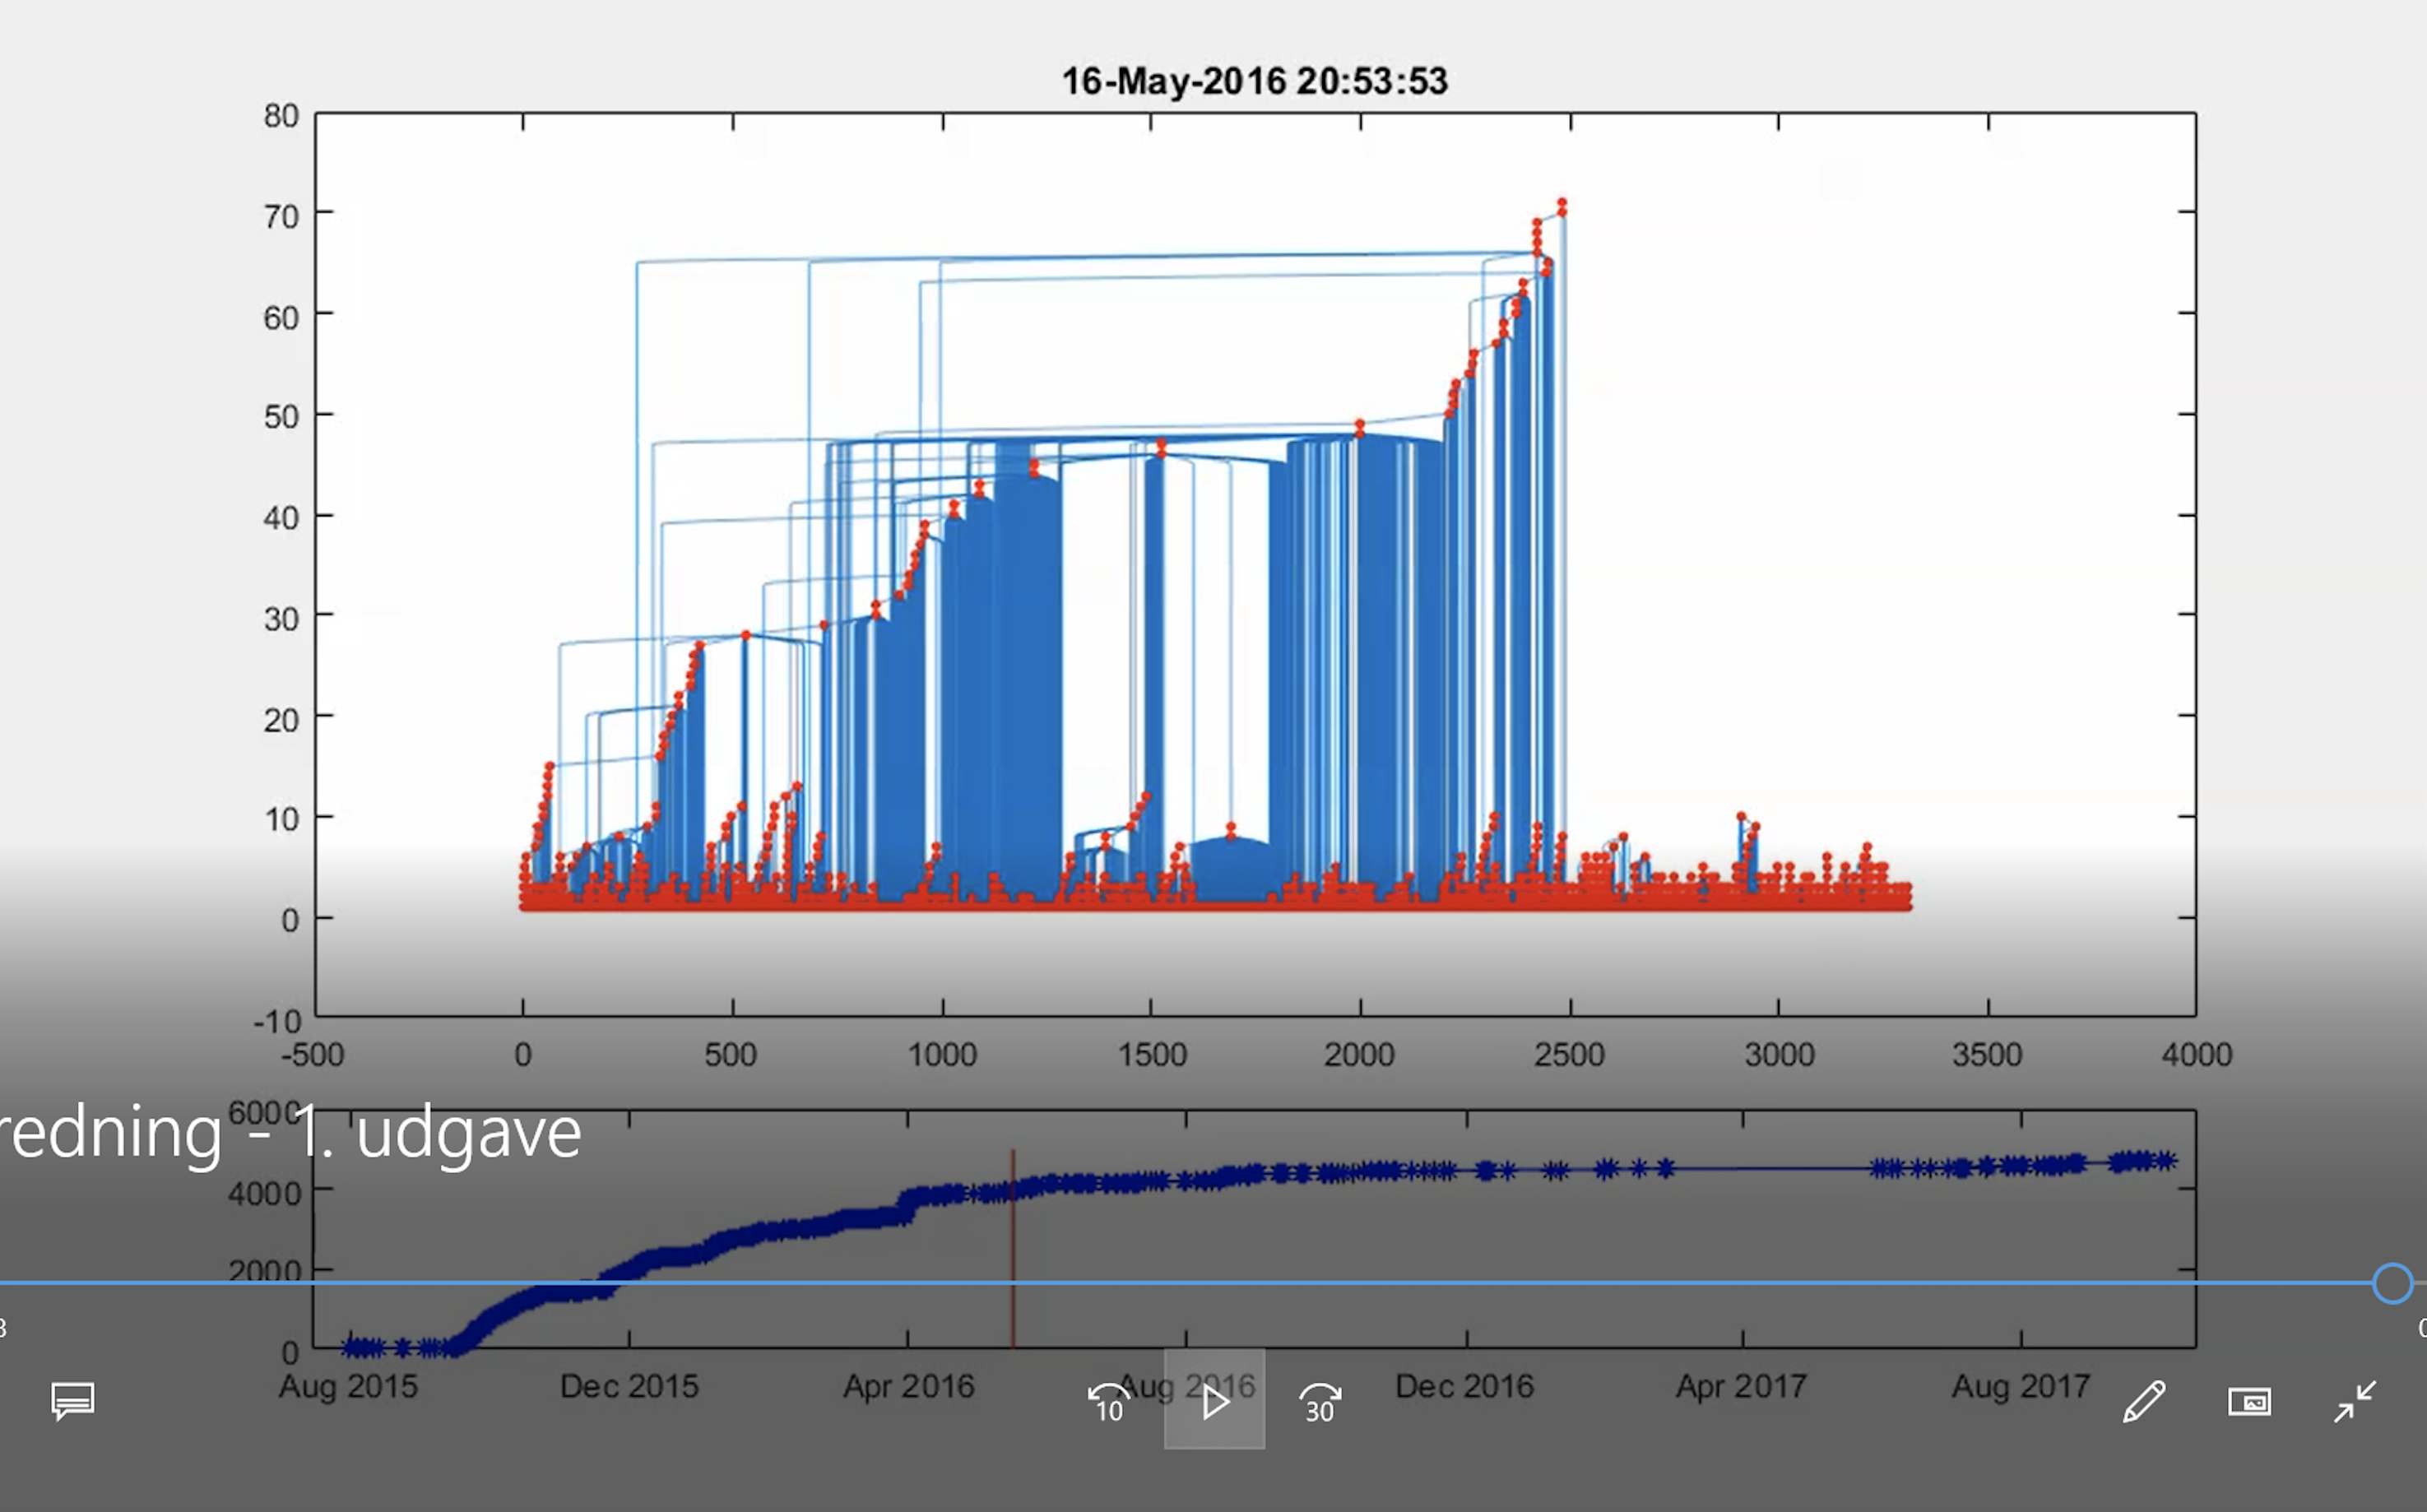Click the 80 y-axis label of upper chart
2427x1512 pixels.
281,116
